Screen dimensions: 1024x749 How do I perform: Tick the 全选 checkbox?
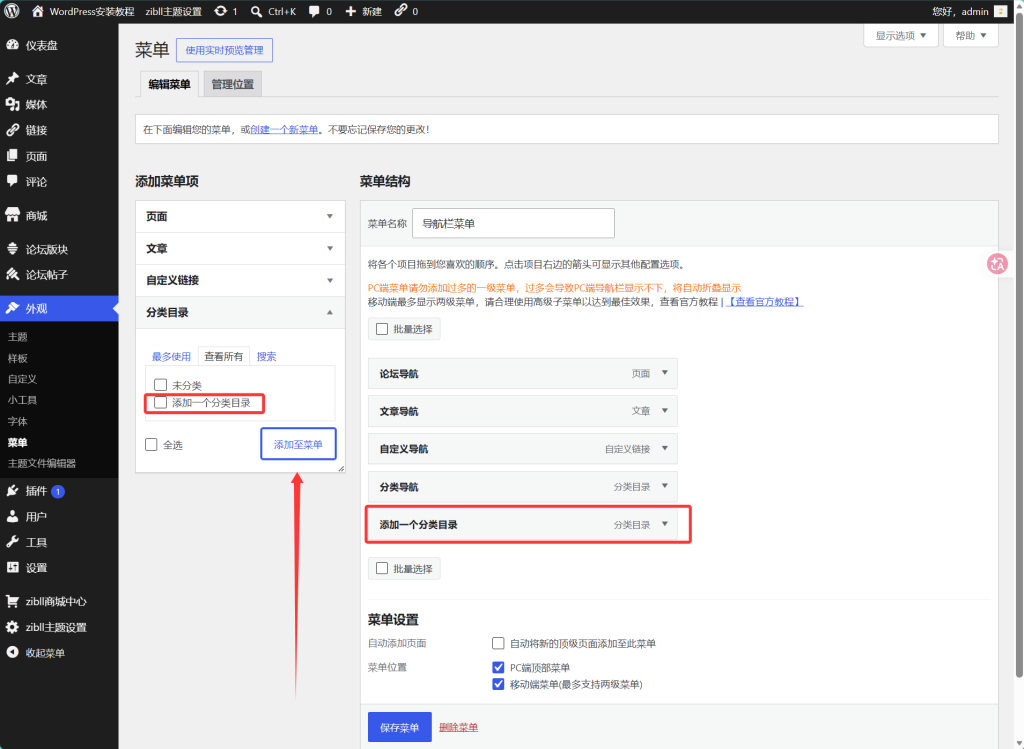pyautogui.click(x=152, y=445)
